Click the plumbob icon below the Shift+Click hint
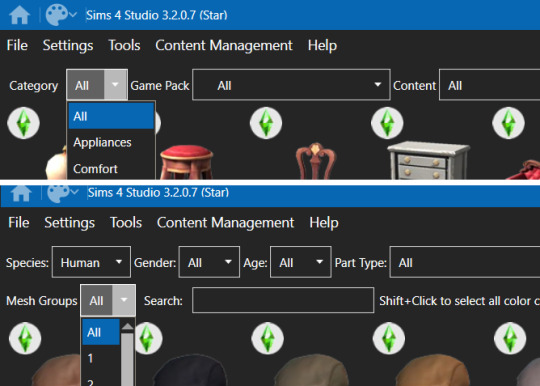Screen dimensions: 540x386 coord(510,338)
